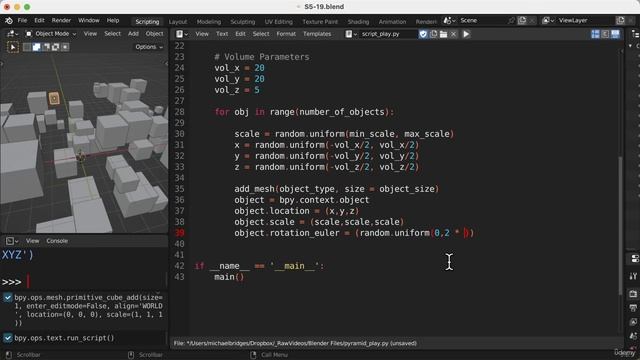Run the script with the play button
Screen dimensions: 640x360
click(x=466, y=34)
